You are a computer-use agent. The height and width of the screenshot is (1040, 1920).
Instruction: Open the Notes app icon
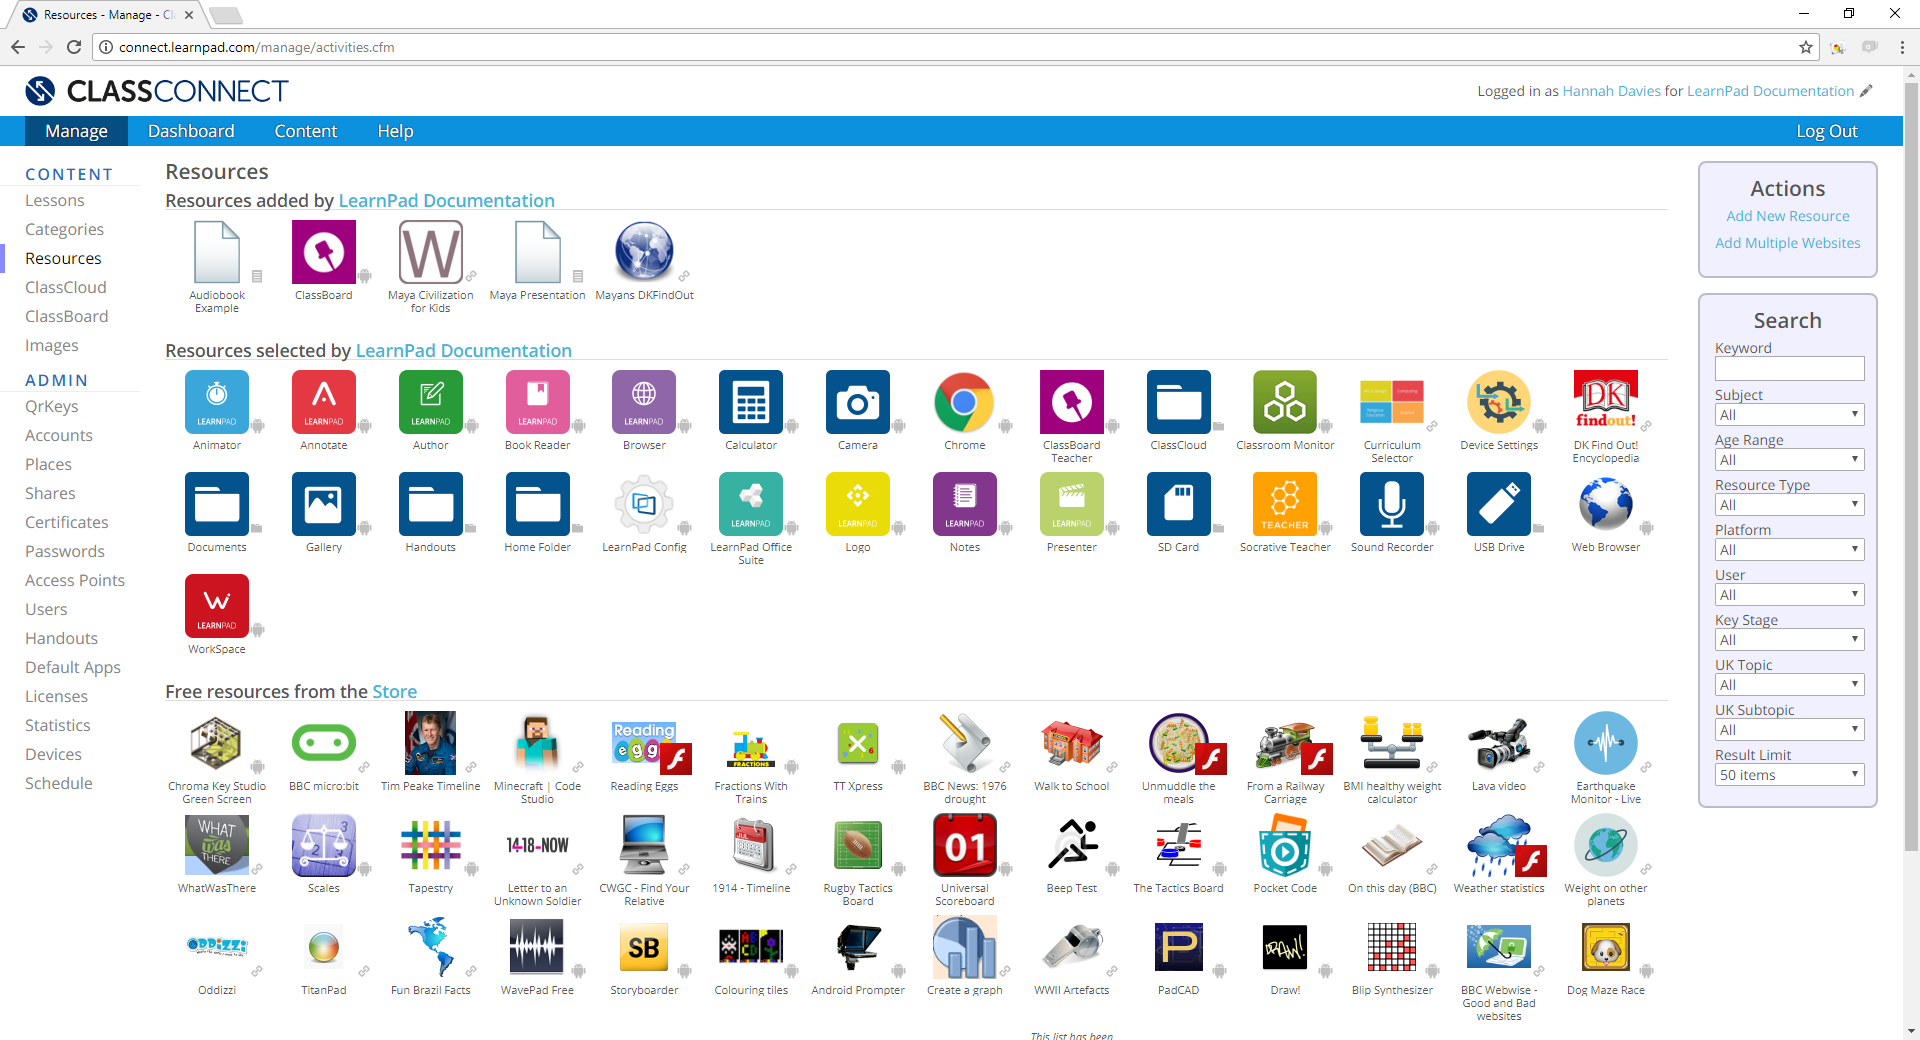[965, 504]
